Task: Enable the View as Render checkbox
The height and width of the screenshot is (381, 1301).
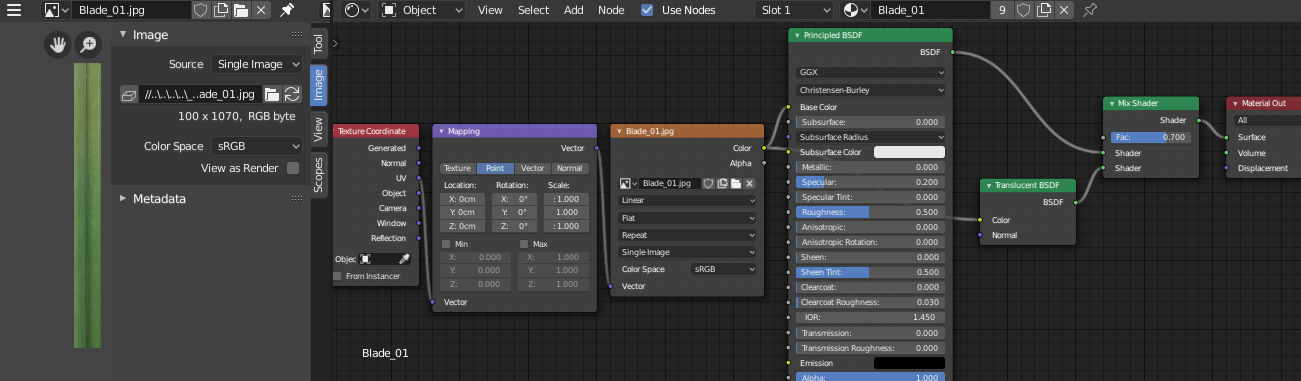Action: point(293,168)
